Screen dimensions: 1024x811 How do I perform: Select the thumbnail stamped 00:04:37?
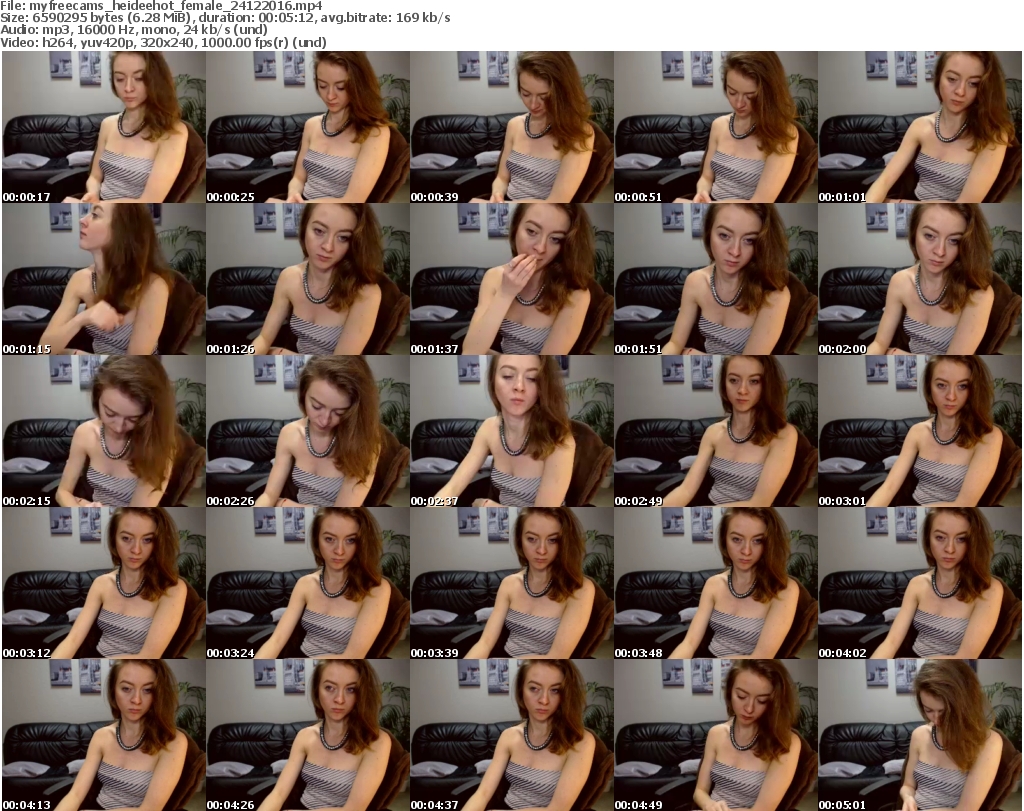coord(511,735)
